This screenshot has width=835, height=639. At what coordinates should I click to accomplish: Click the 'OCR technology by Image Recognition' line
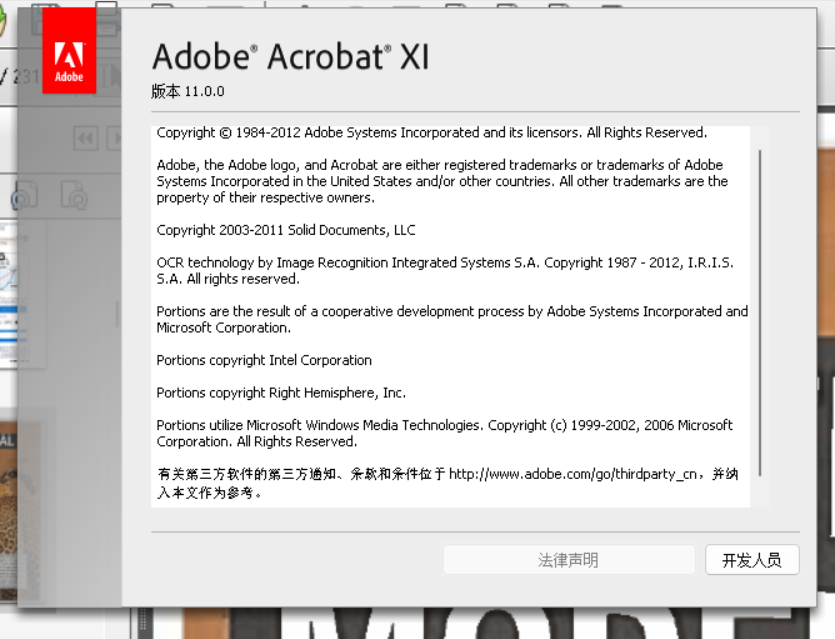pyautogui.click(x=445, y=271)
